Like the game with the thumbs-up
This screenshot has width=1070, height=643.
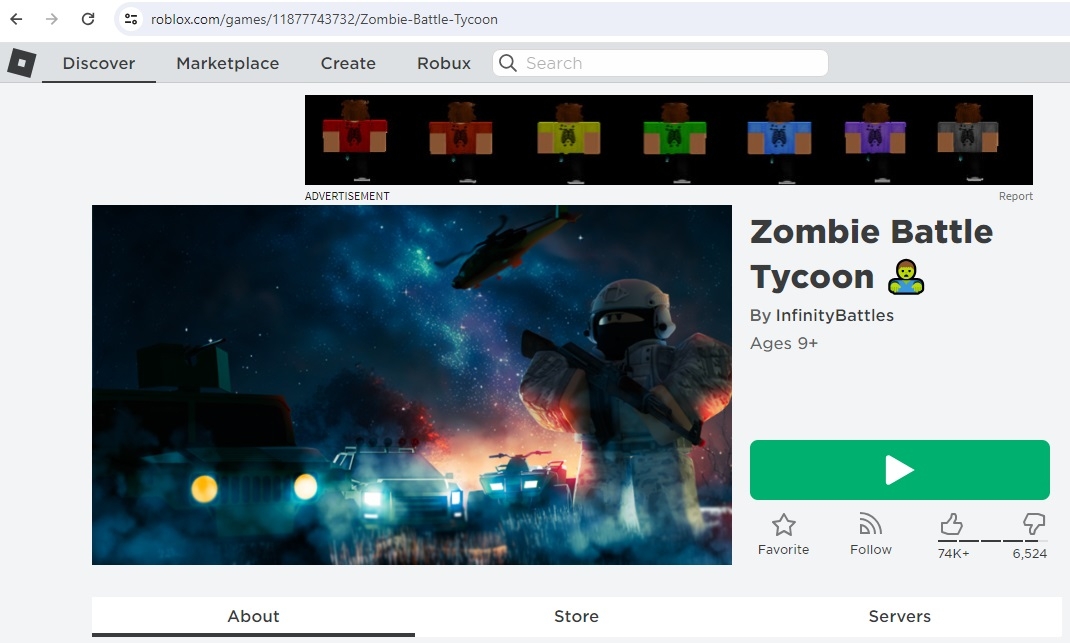[952, 522]
